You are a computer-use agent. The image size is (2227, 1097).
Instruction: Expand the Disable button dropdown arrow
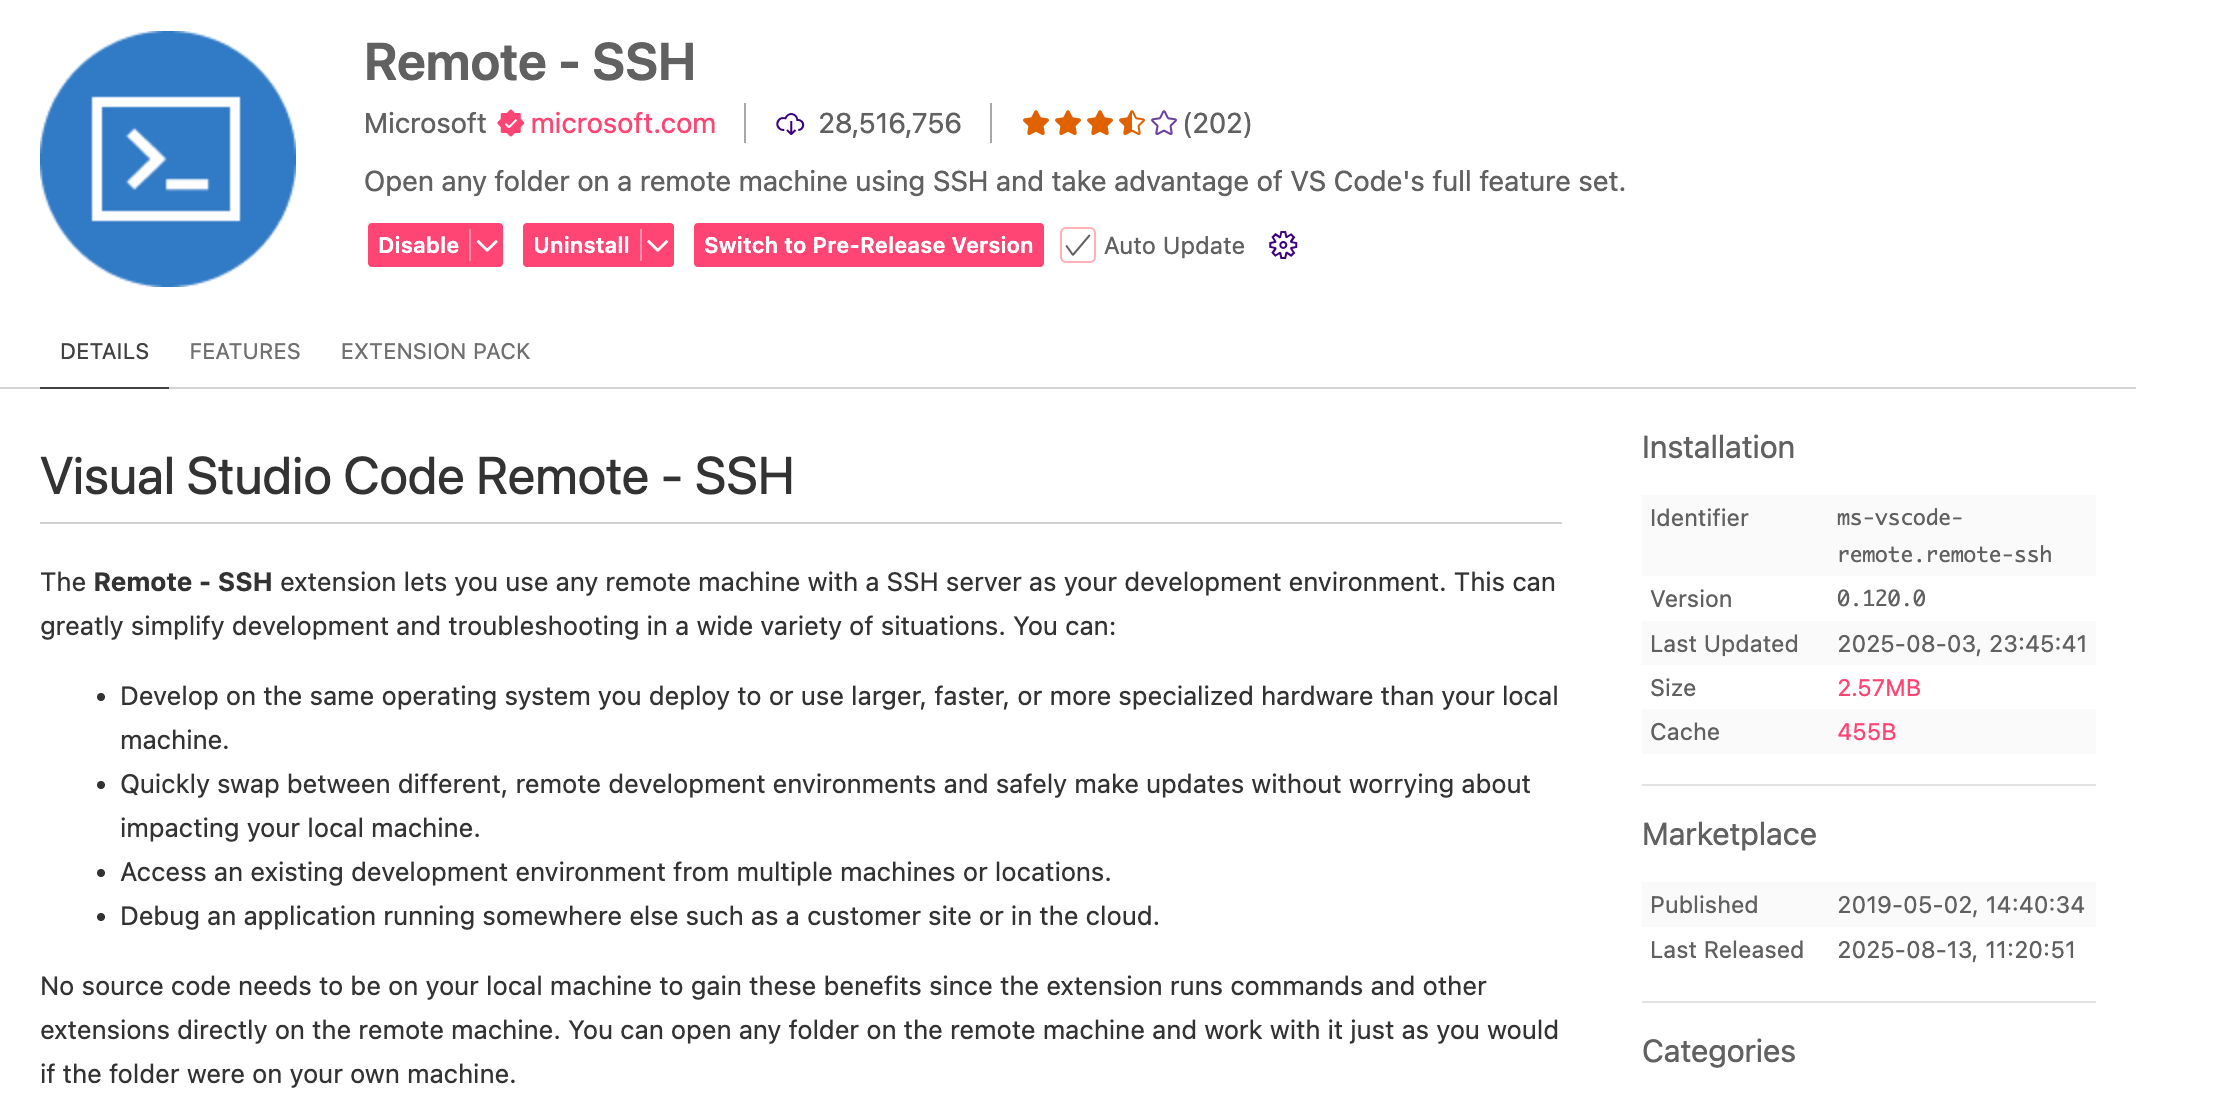click(487, 245)
